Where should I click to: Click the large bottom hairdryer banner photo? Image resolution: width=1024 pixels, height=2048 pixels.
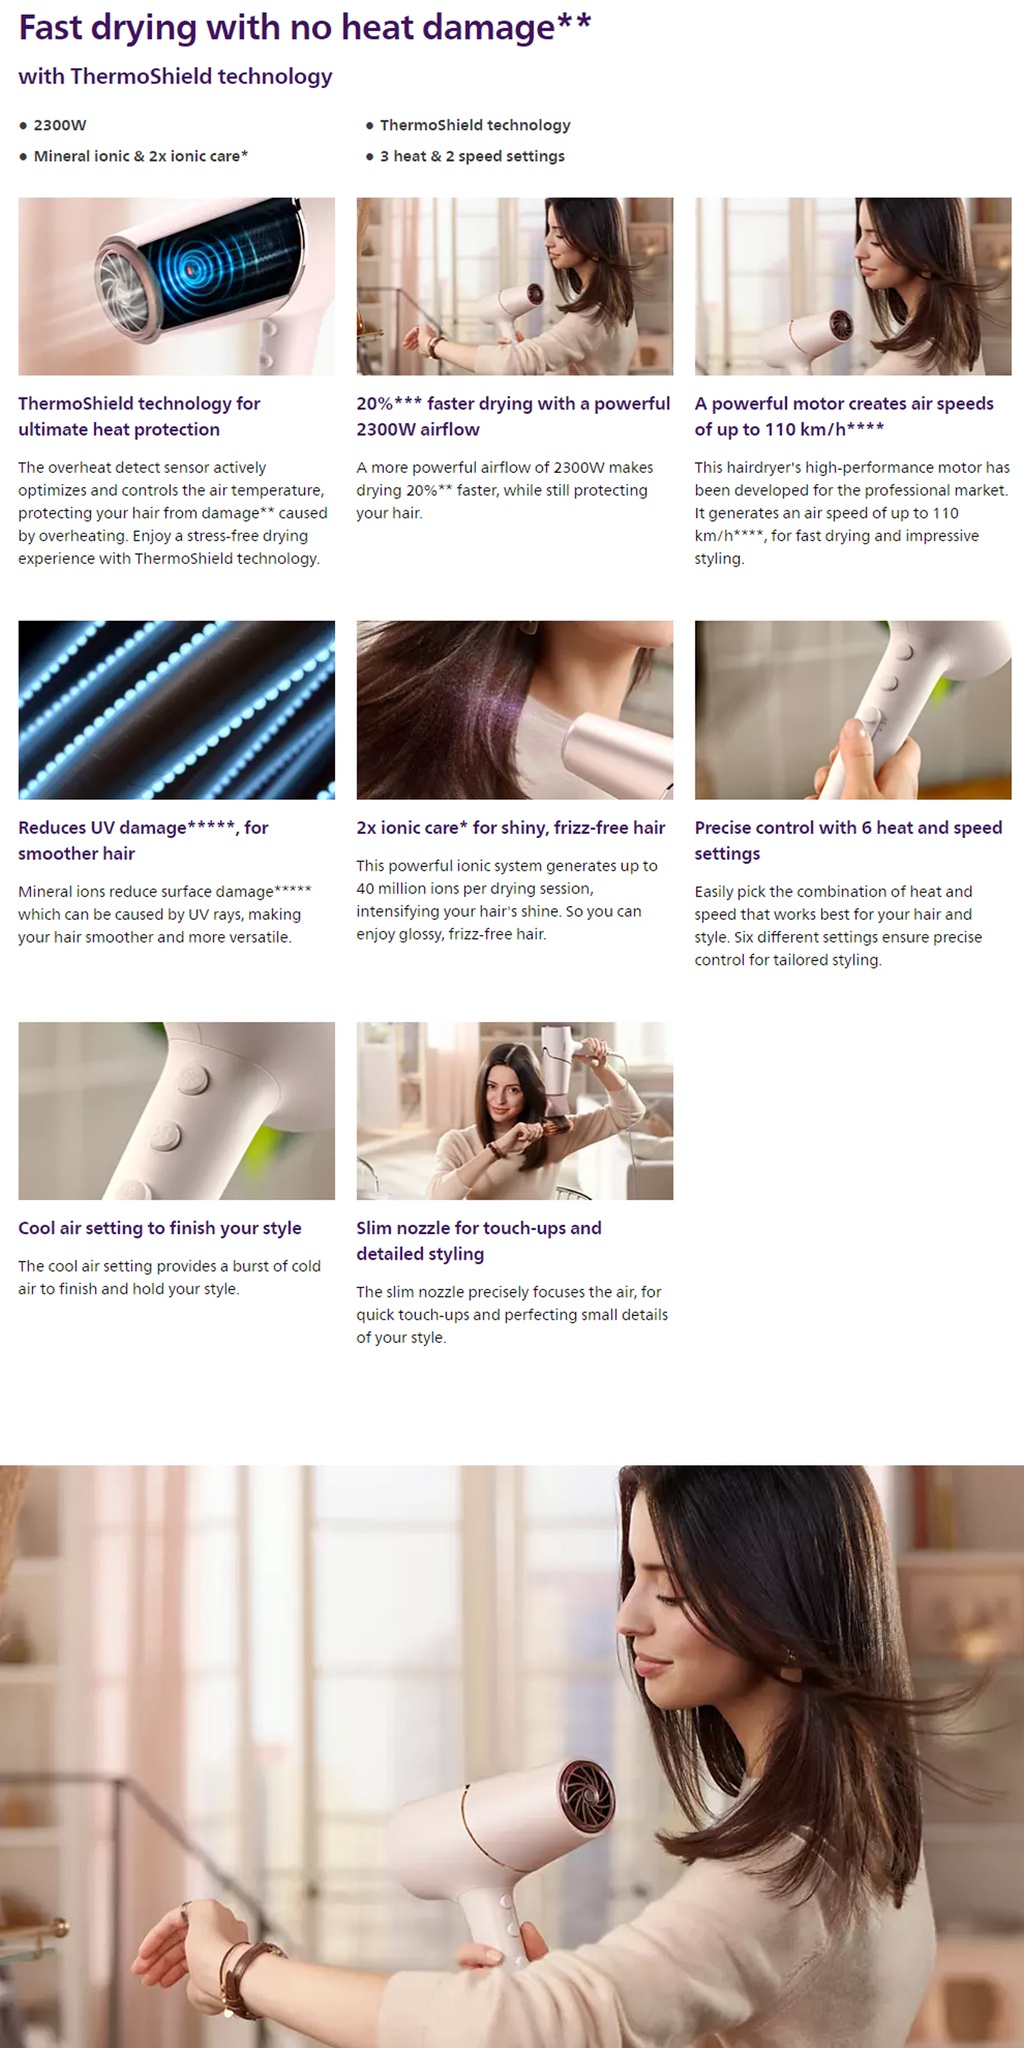pyautogui.click(x=512, y=1756)
